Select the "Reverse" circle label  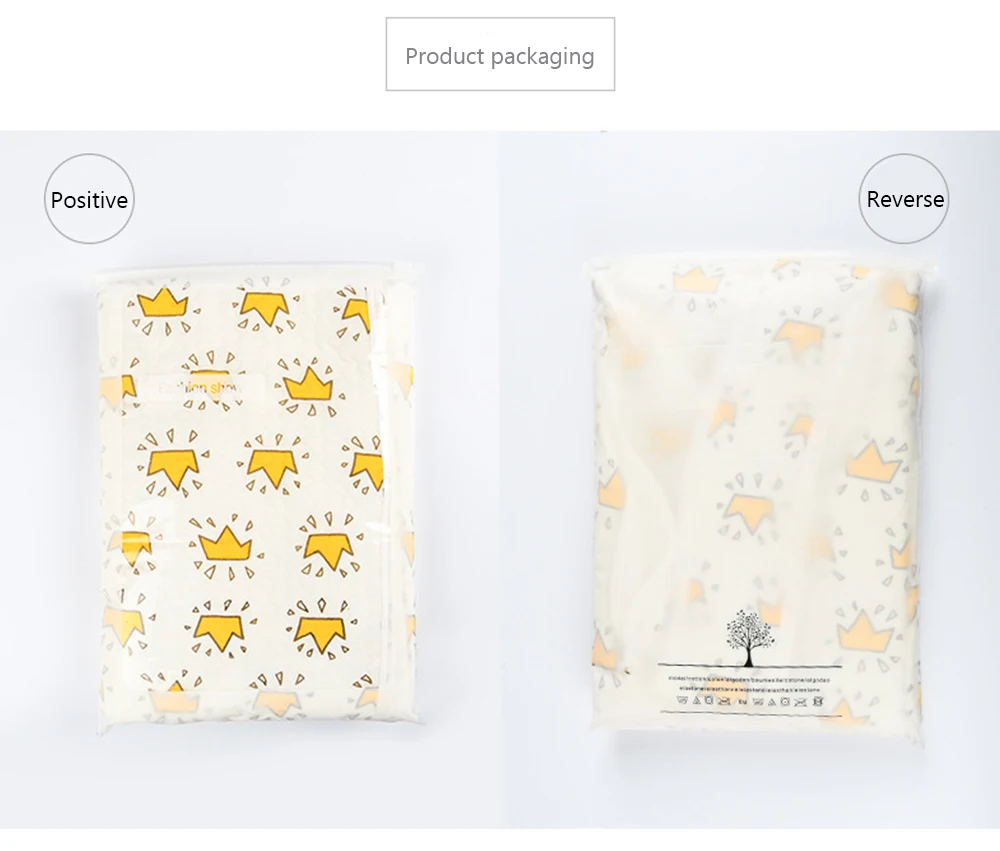(904, 198)
